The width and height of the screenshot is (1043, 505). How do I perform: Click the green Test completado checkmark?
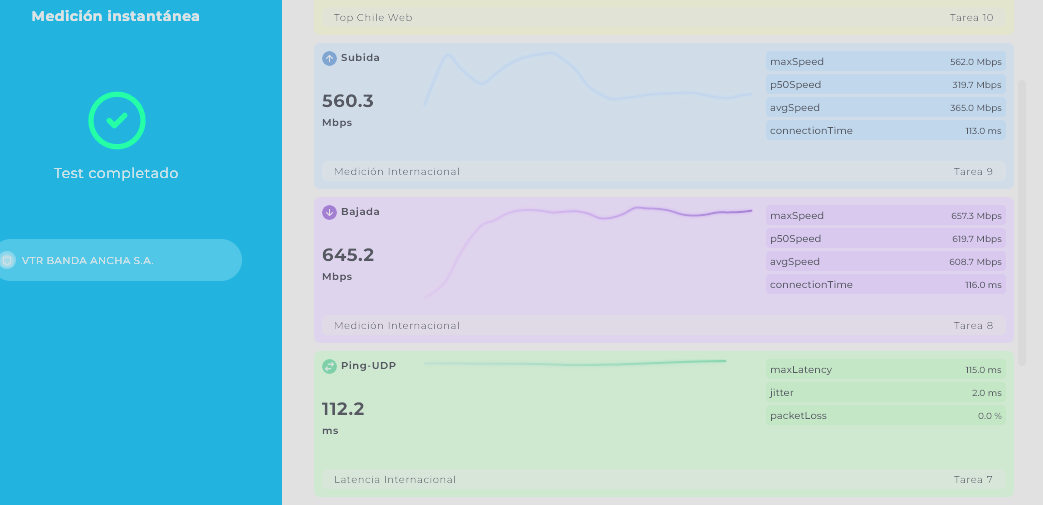click(x=117, y=120)
